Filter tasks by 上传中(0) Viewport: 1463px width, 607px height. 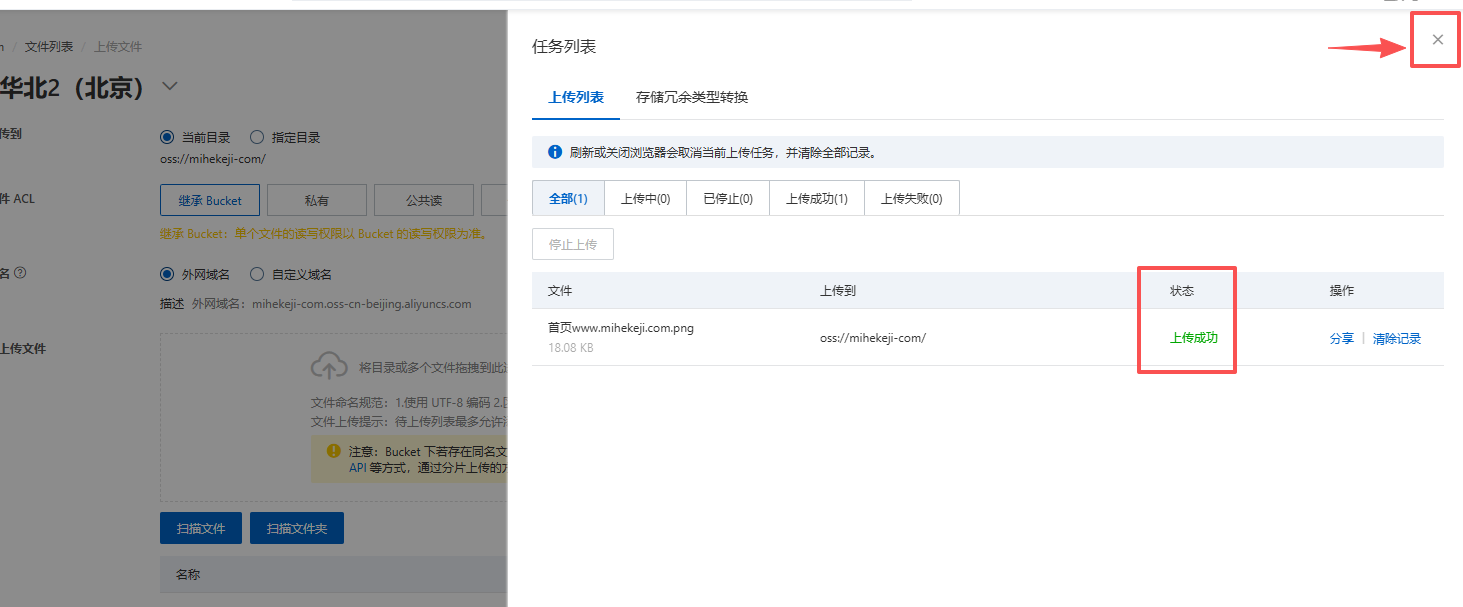(645, 197)
